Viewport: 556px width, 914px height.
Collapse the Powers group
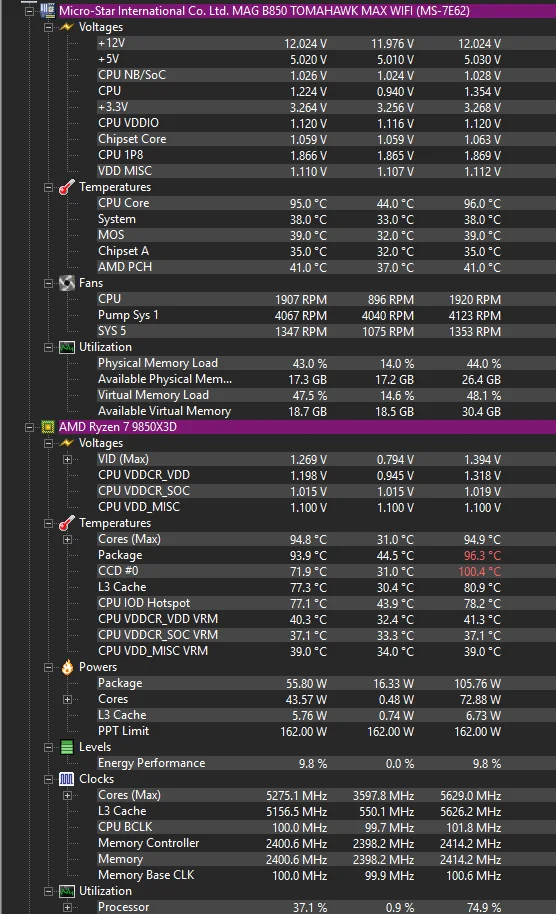[48, 667]
